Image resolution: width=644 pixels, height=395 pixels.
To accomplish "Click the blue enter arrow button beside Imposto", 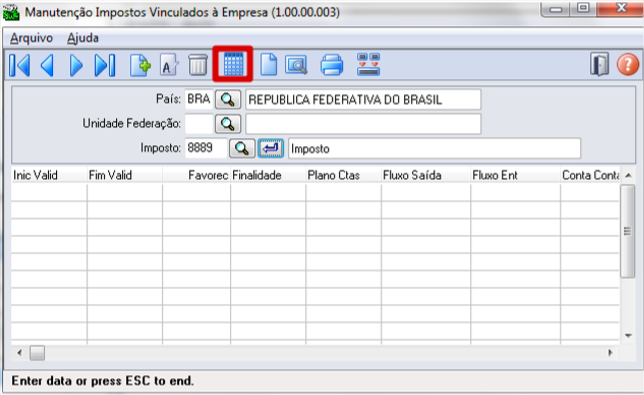I will 271,148.
